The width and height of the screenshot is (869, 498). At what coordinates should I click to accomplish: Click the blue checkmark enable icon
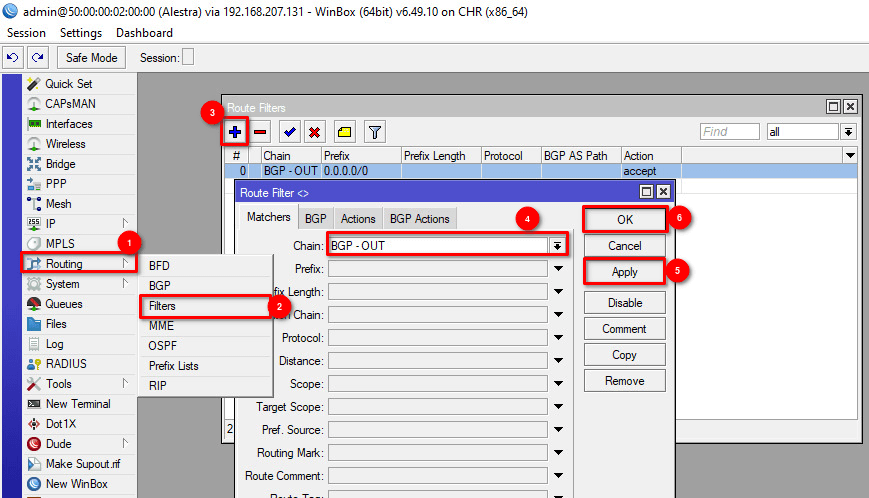pyautogui.click(x=289, y=131)
